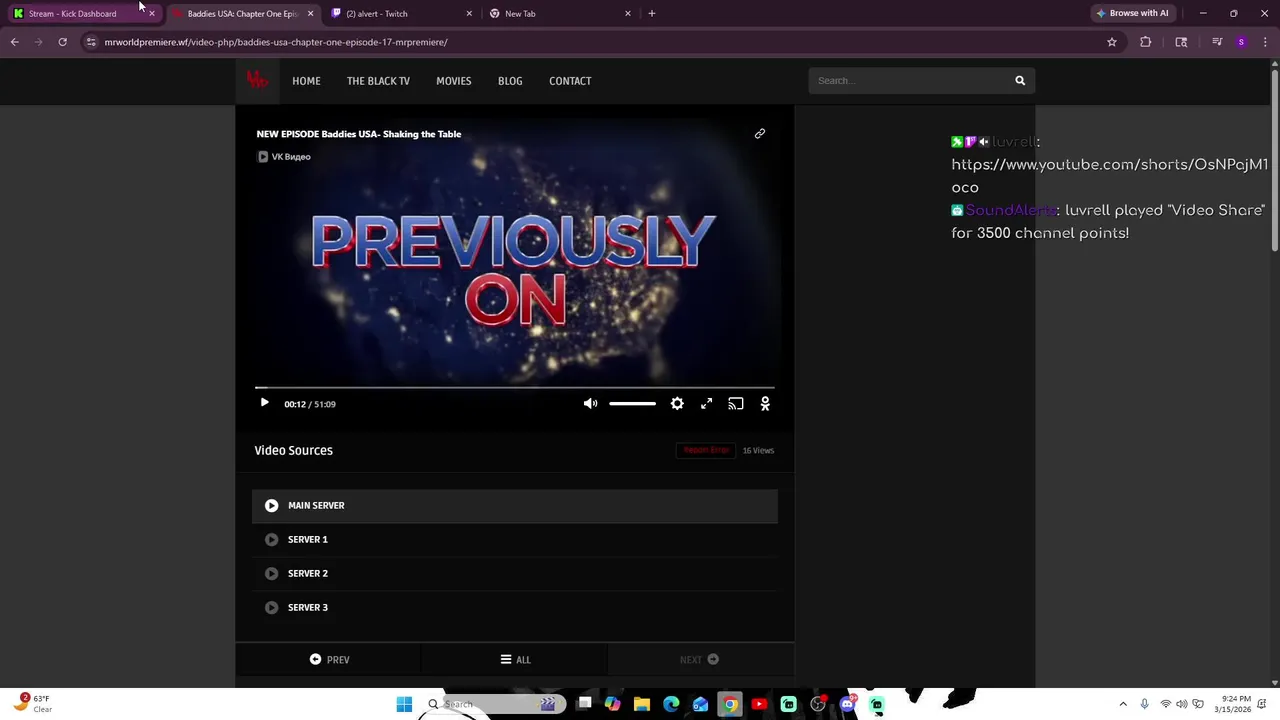Cast the video to a device
The width and height of the screenshot is (1280, 720).
click(736, 403)
